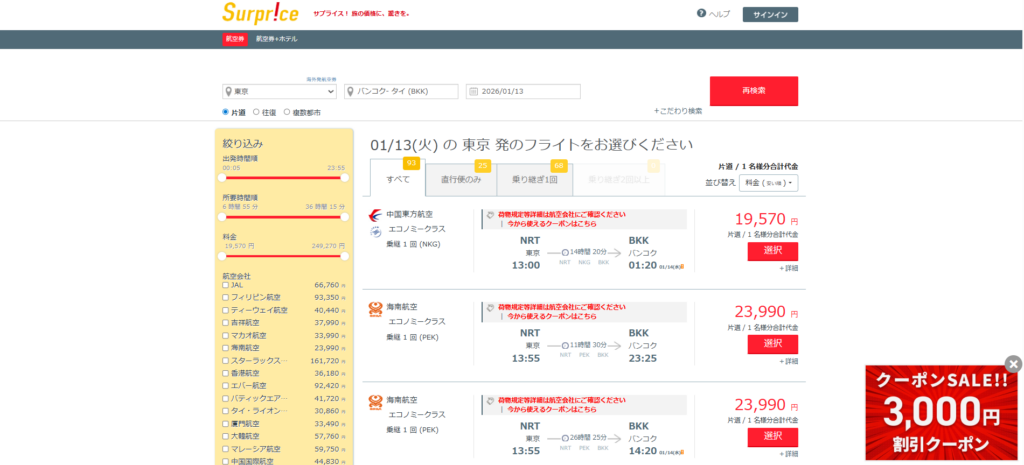Check the JAL airline filter checkbox
This screenshot has width=1024, height=465.
coord(225,285)
